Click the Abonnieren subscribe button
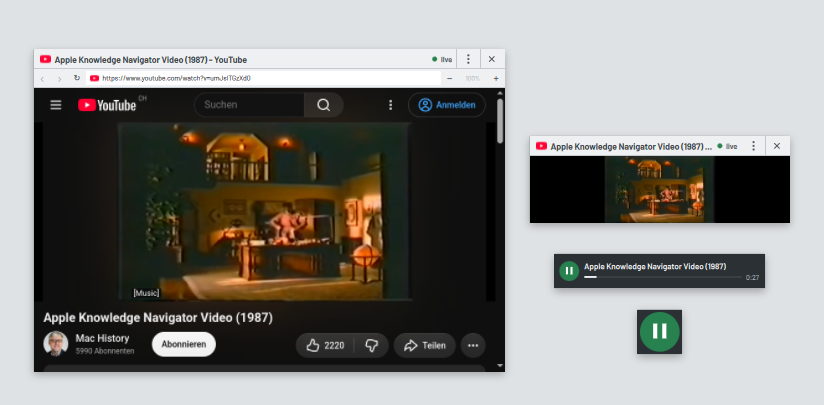Image resolution: width=824 pixels, height=405 pixels. tap(184, 345)
